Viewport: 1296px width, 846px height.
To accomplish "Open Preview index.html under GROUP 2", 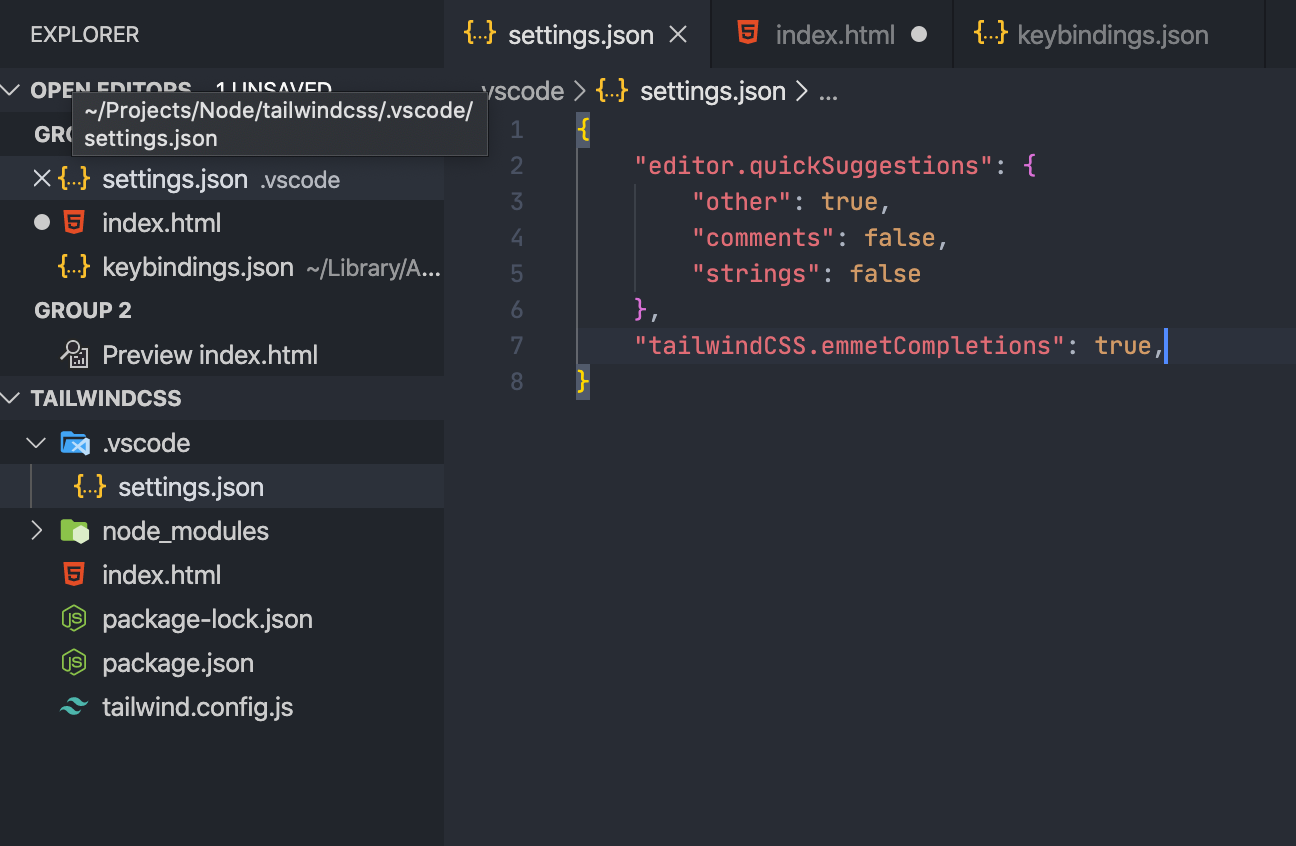I will click(x=210, y=354).
